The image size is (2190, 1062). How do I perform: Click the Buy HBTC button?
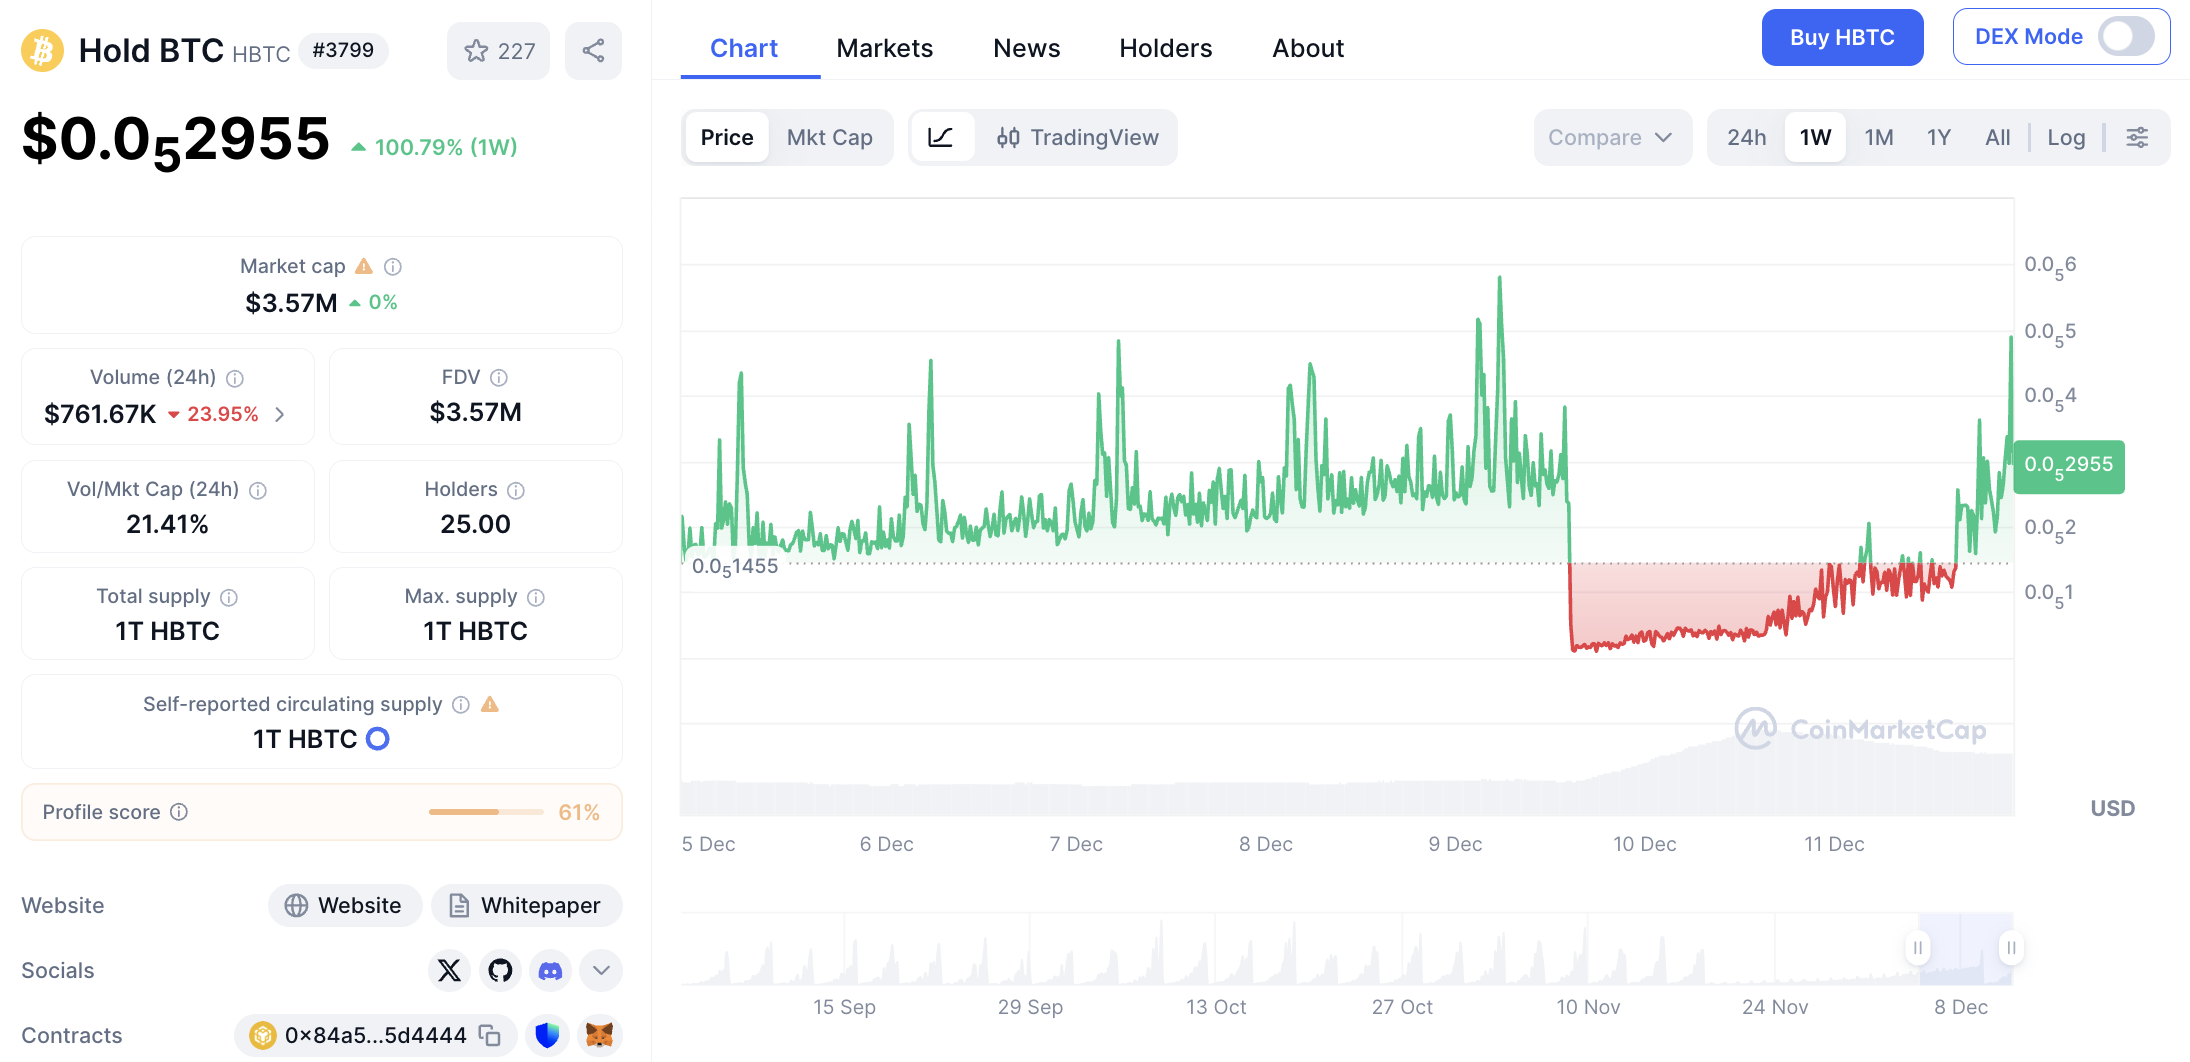click(1841, 38)
